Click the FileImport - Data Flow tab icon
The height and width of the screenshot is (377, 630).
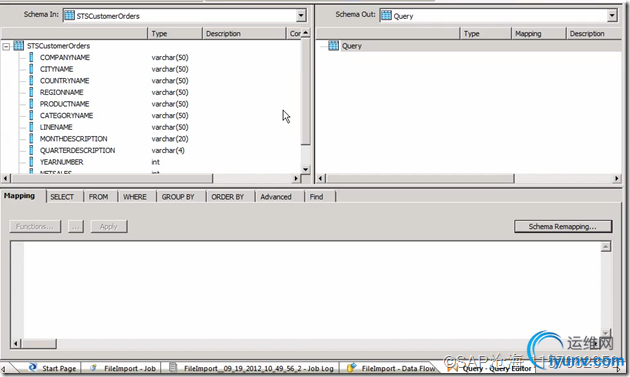point(351,367)
